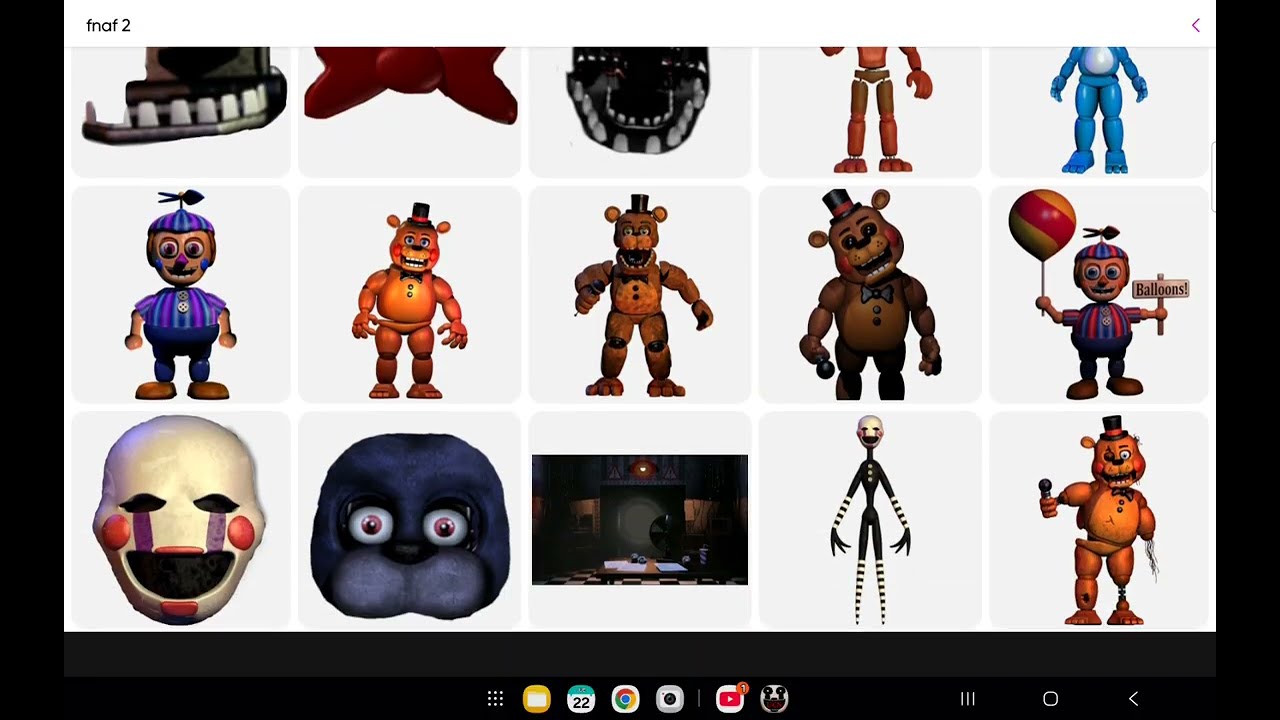This screenshot has width=1280, height=720.
Task: Select the orange Foxy legs sticker
Action: tap(870, 112)
